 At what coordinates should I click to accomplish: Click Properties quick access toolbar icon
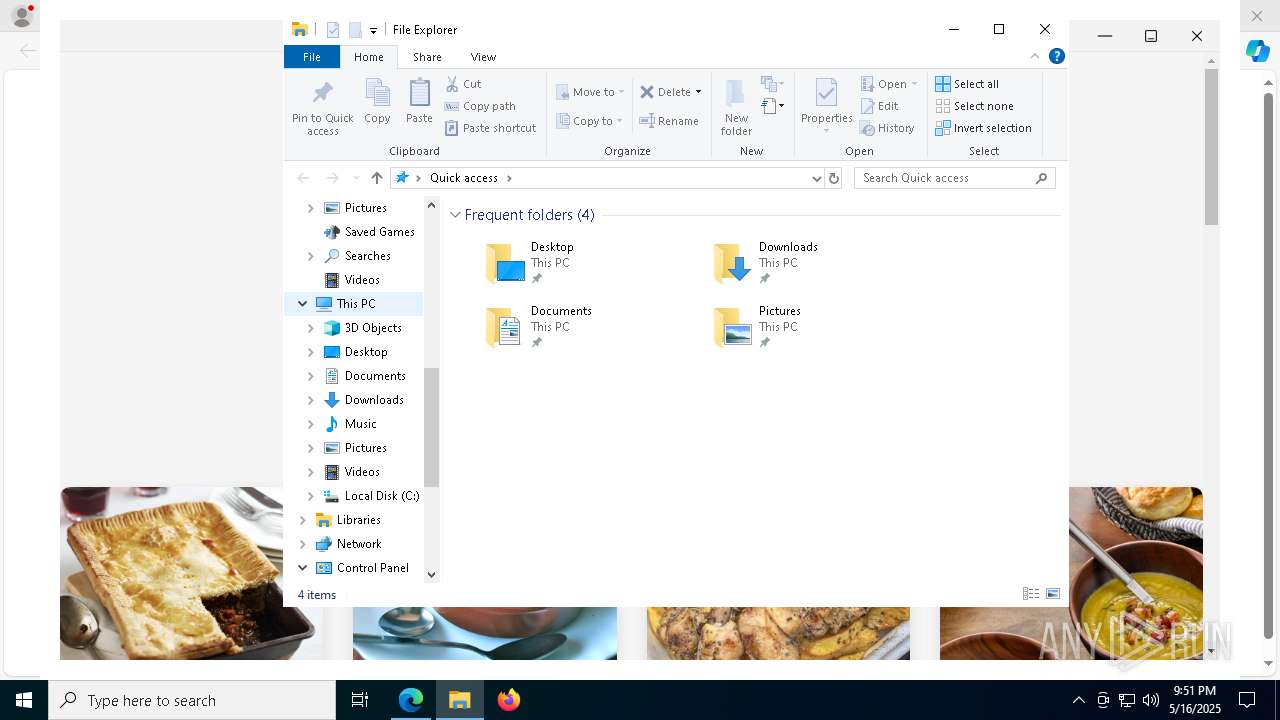coord(333,30)
